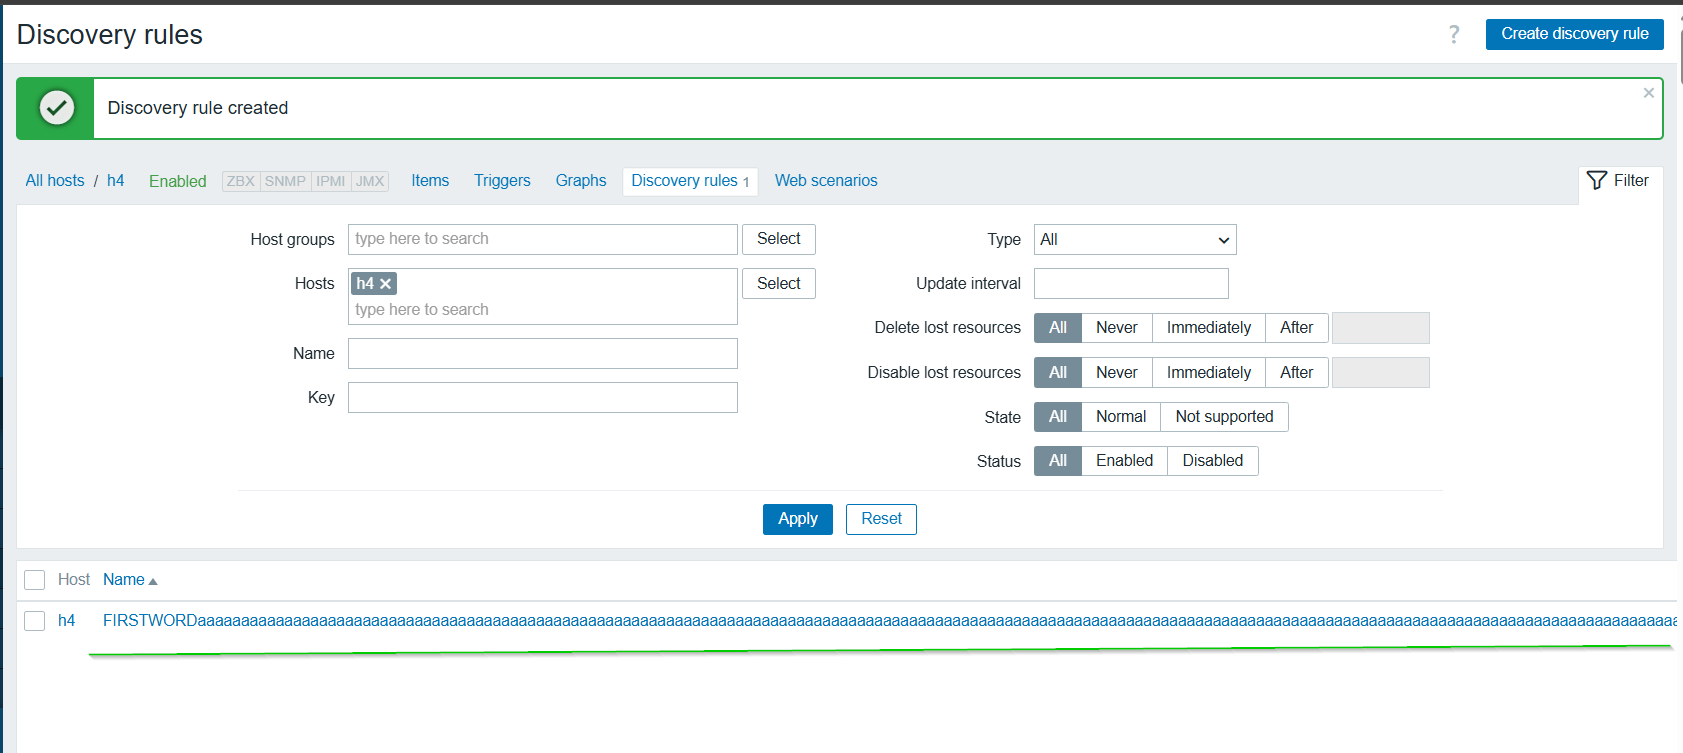Click Create discovery rule button
The width and height of the screenshot is (1683, 753).
click(x=1574, y=34)
